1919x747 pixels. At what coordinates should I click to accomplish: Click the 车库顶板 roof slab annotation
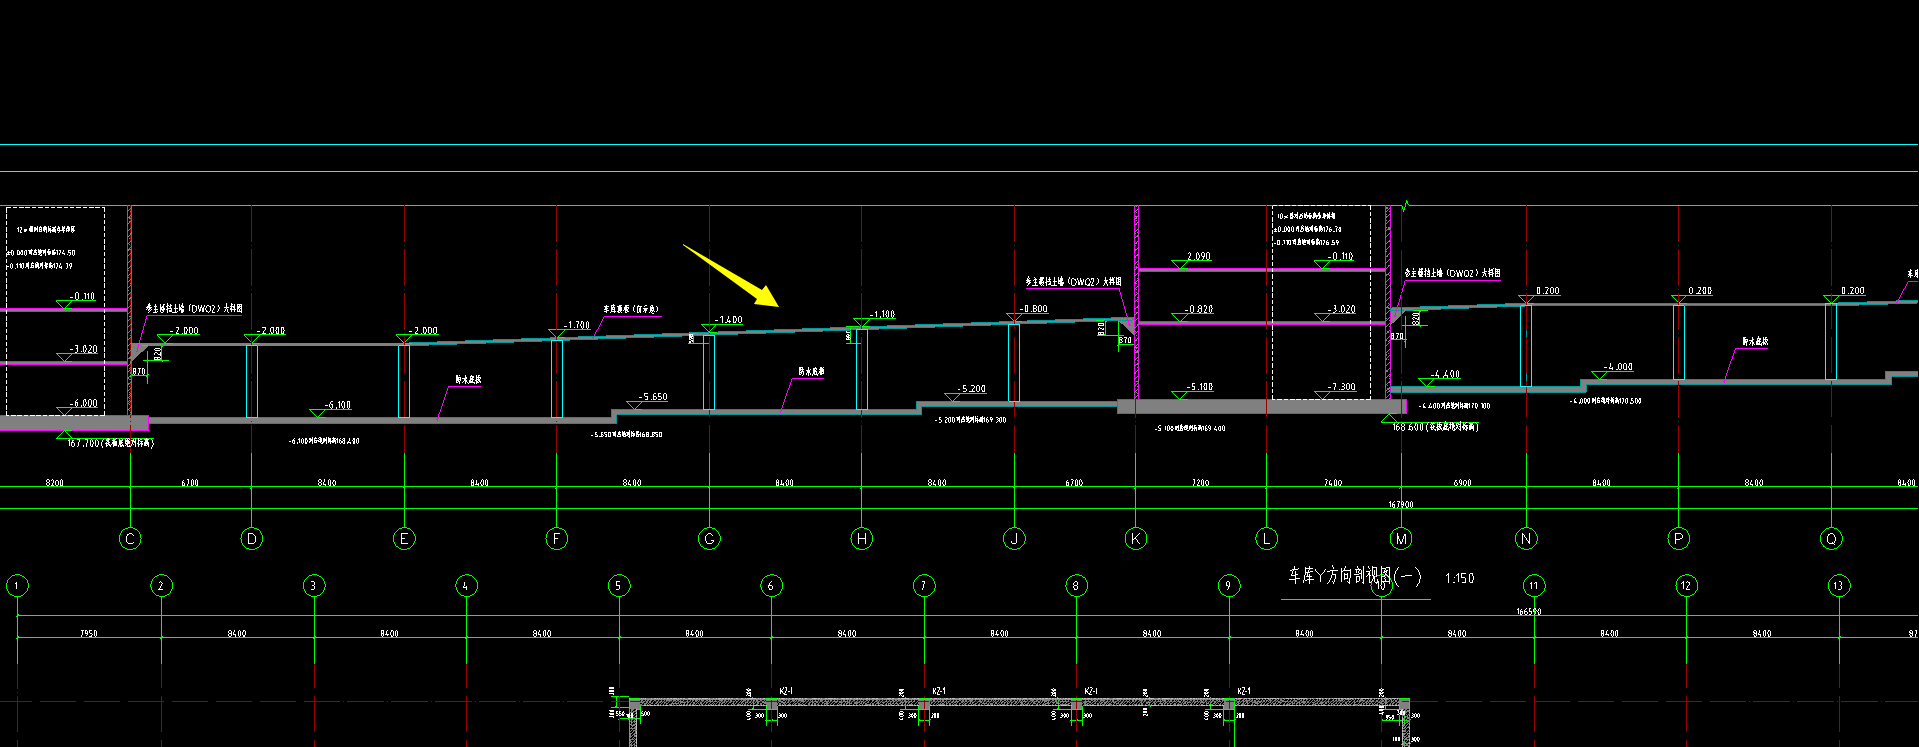click(630, 310)
